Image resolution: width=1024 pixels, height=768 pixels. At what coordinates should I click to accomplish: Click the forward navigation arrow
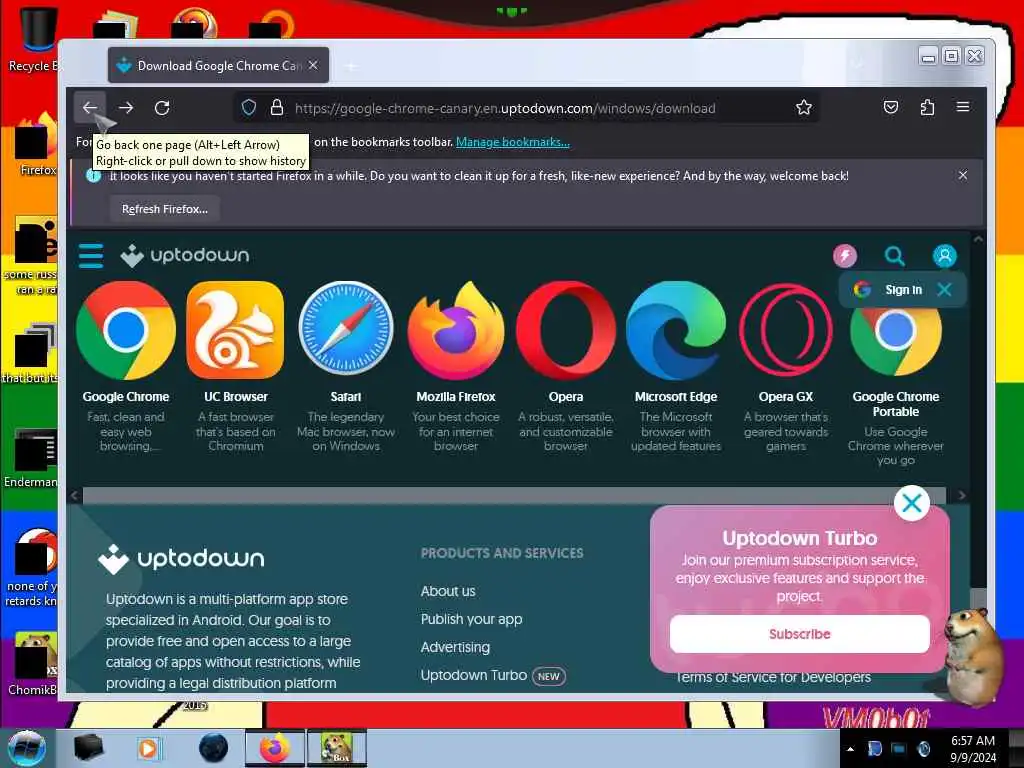126,108
